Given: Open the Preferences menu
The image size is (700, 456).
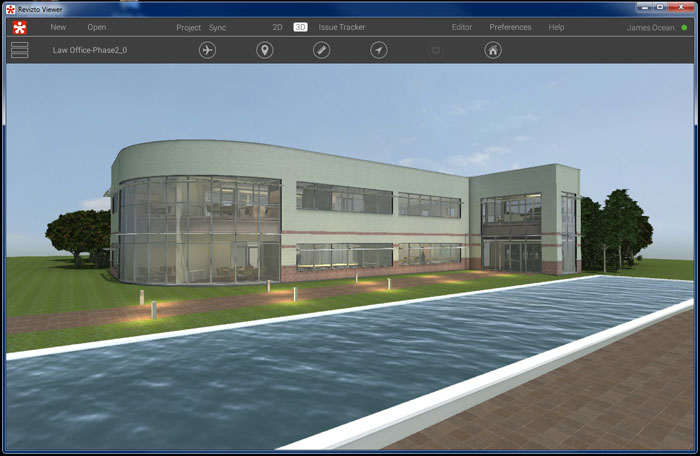Looking at the screenshot, I should point(510,28).
